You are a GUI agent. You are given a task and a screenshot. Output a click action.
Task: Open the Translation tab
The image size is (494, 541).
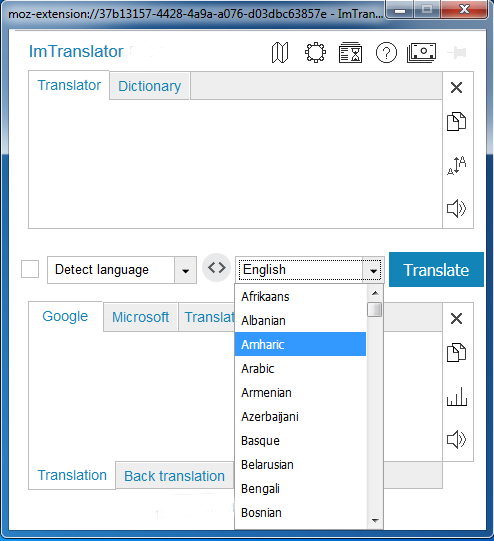[x=72, y=475]
